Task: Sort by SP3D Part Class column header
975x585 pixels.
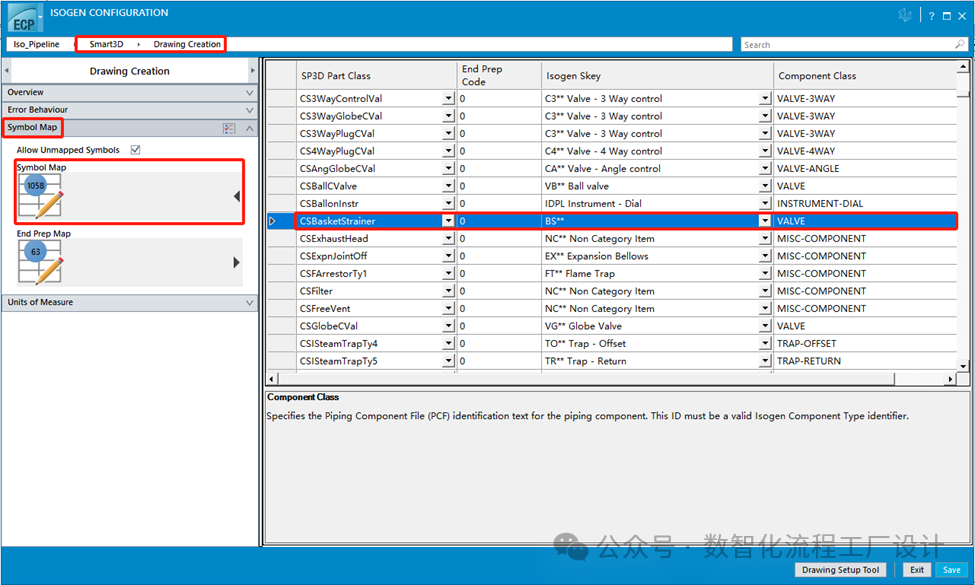Action: tap(376, 75)
